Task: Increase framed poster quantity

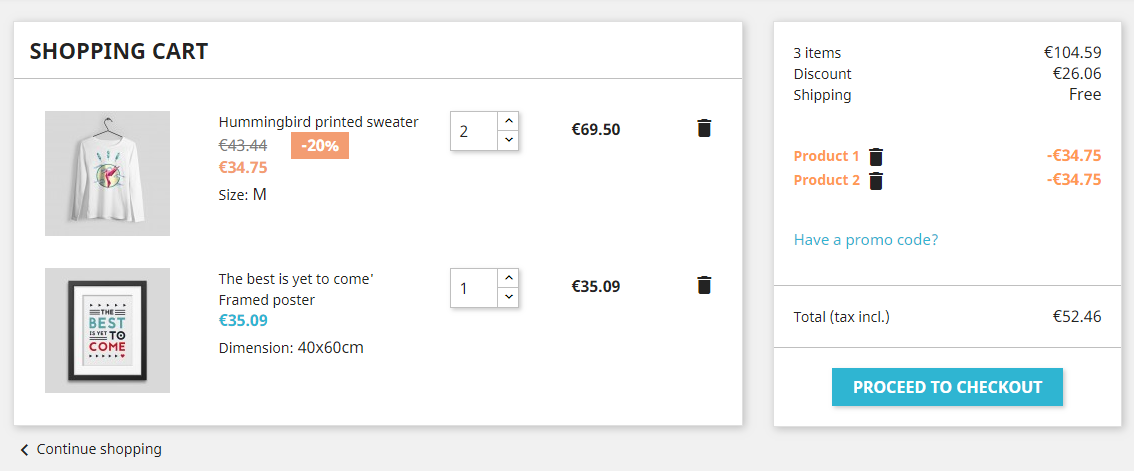Action: point(508,277)
